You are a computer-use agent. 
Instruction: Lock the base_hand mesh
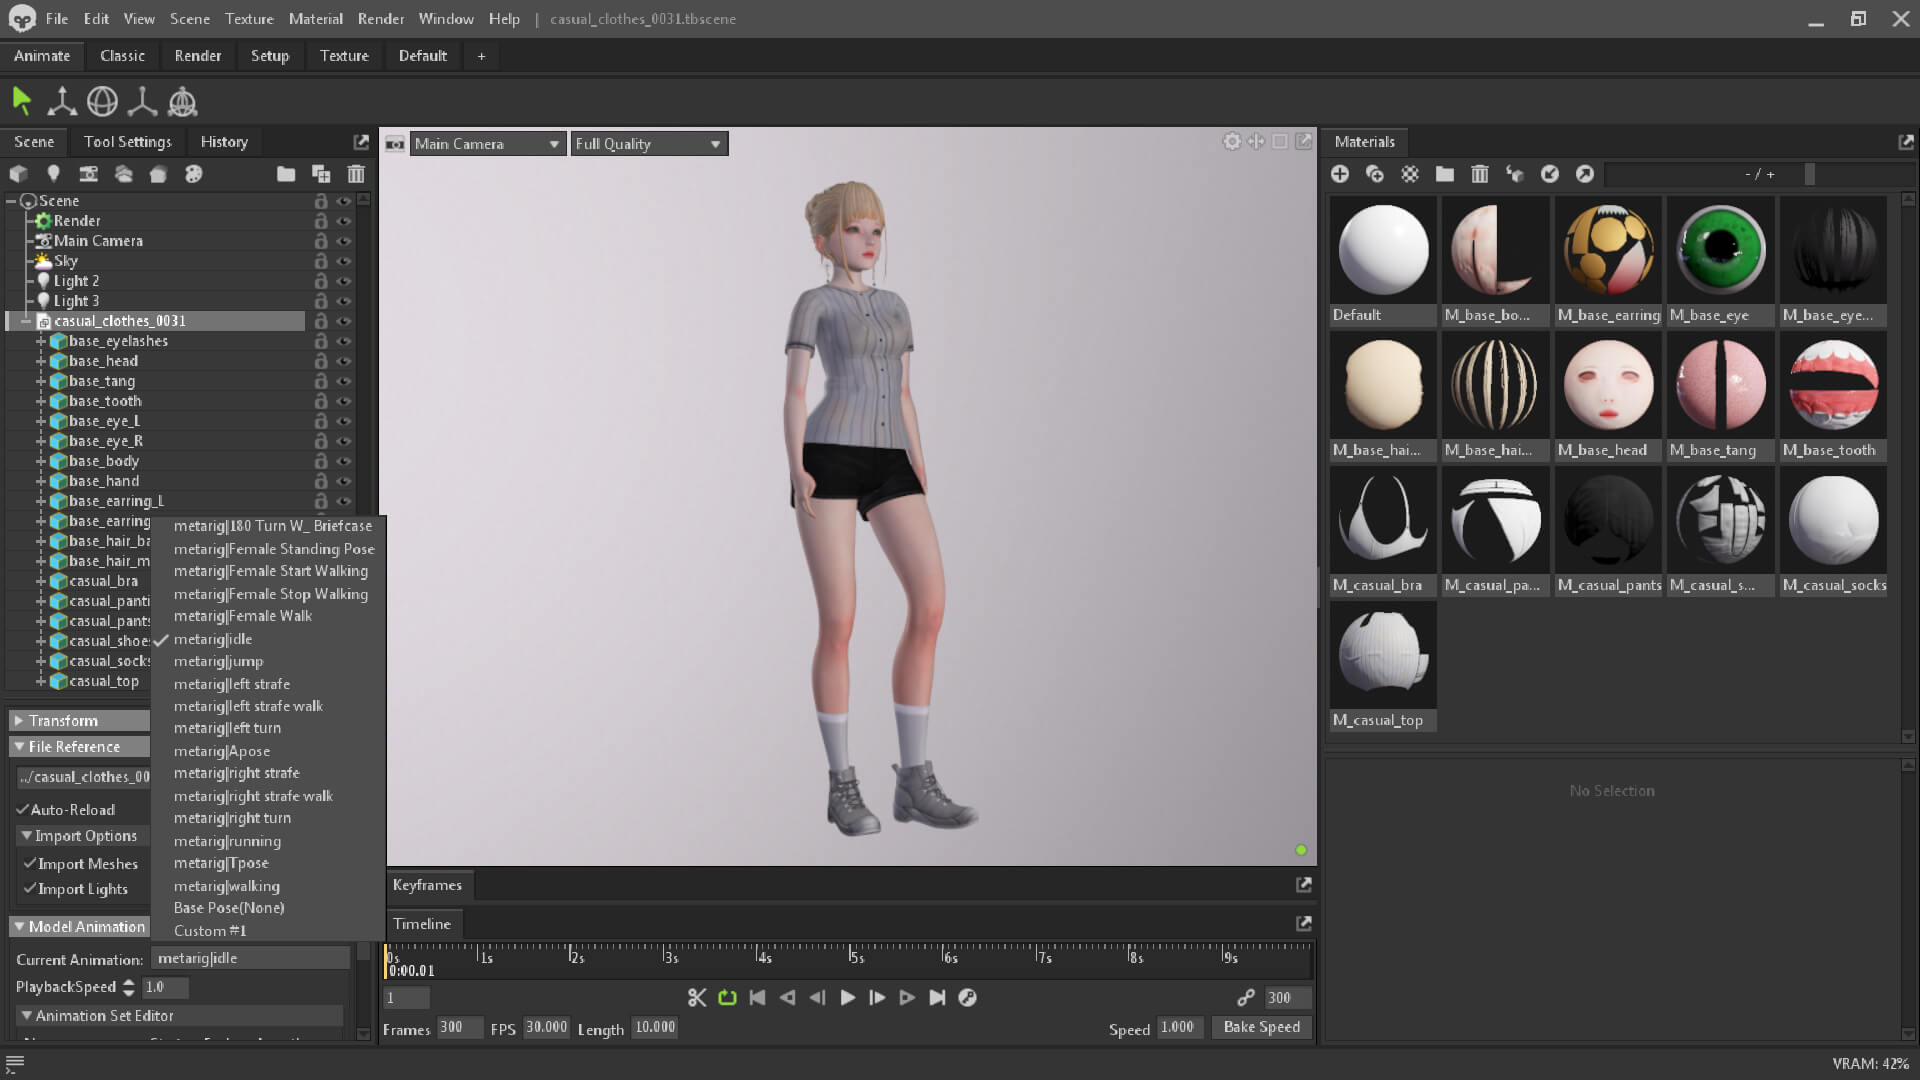(x=321, y=481)
